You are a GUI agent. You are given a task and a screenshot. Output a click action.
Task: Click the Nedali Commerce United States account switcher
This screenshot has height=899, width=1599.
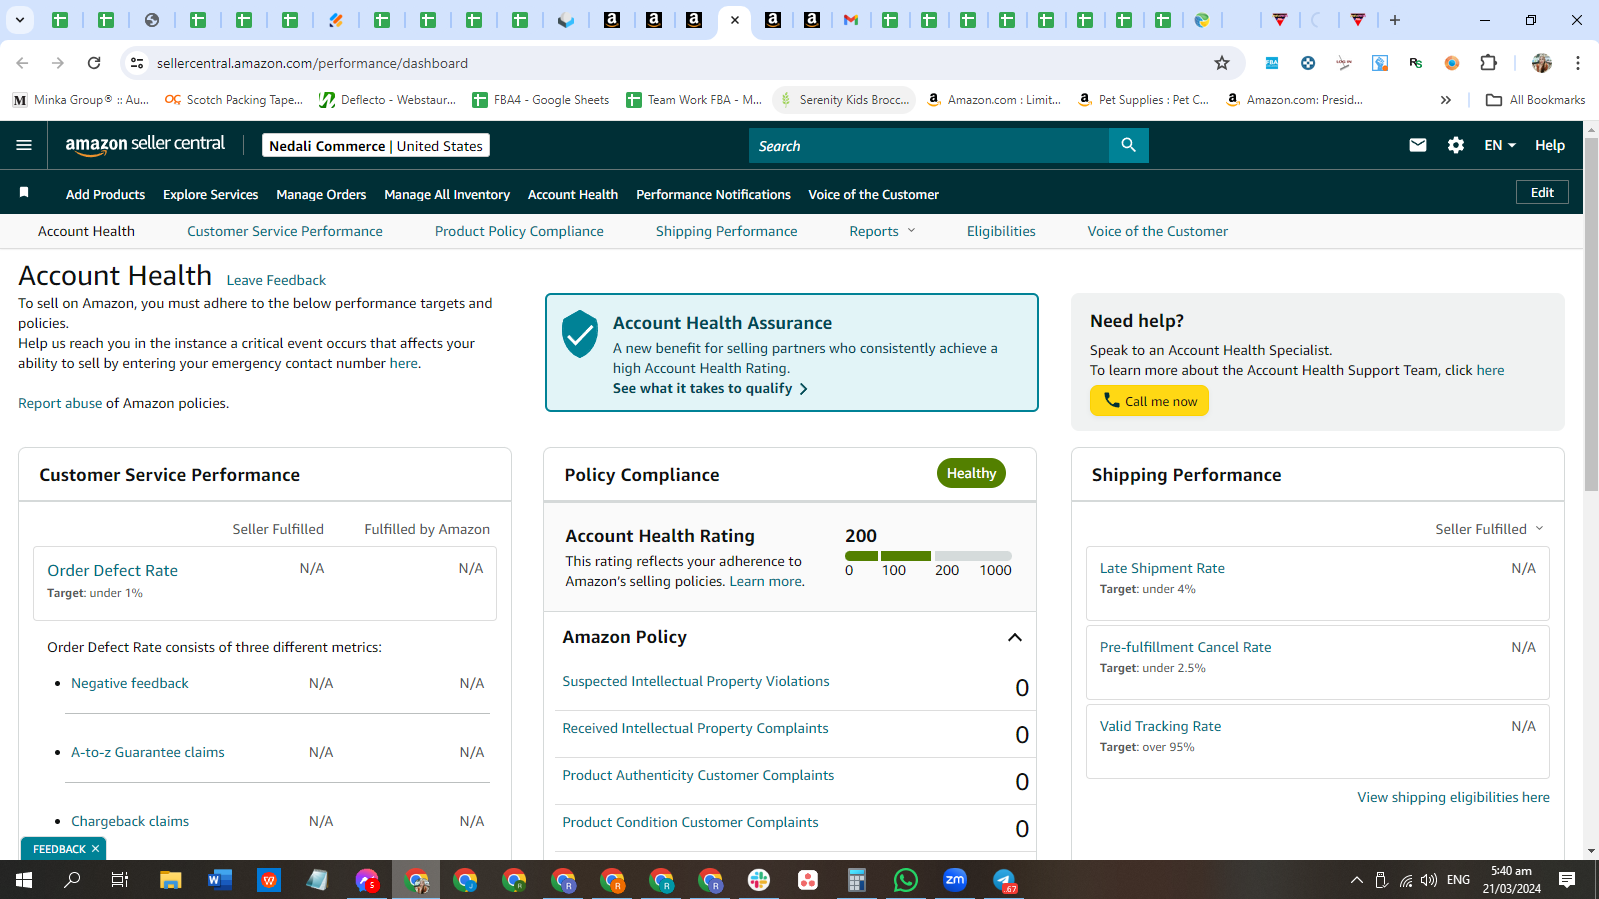point(376,146)
